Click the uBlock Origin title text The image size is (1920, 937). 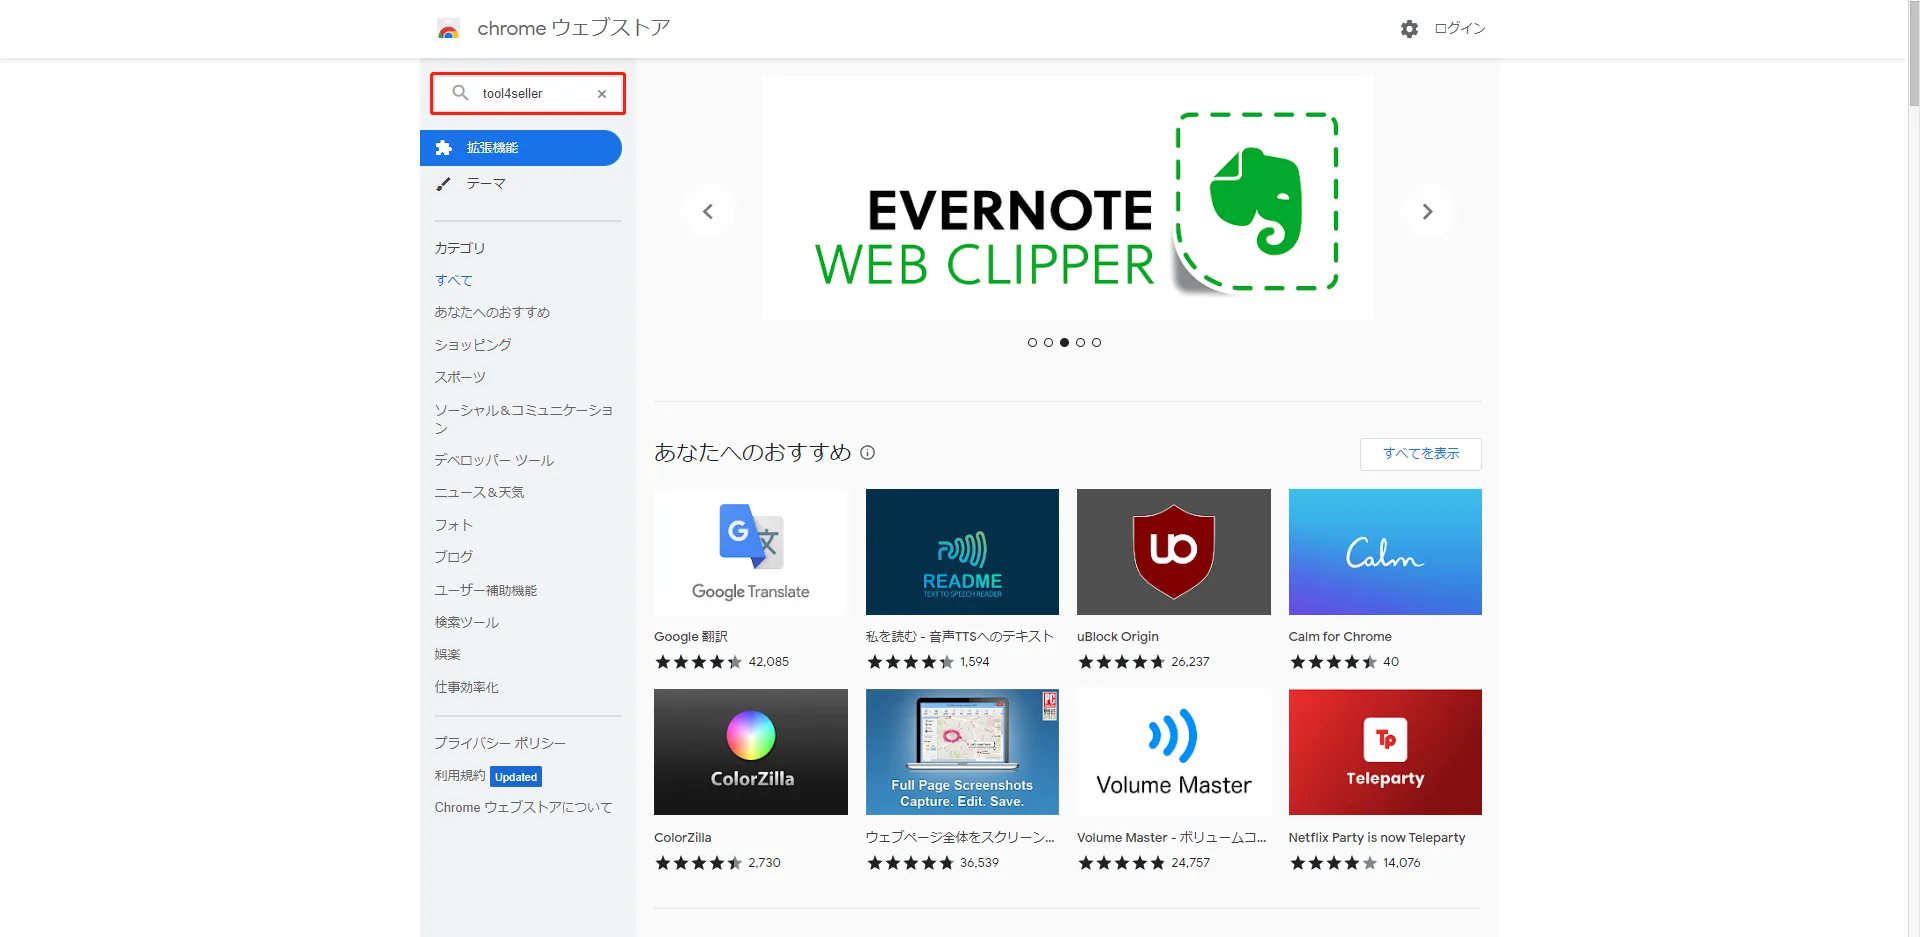[1118, 637]
